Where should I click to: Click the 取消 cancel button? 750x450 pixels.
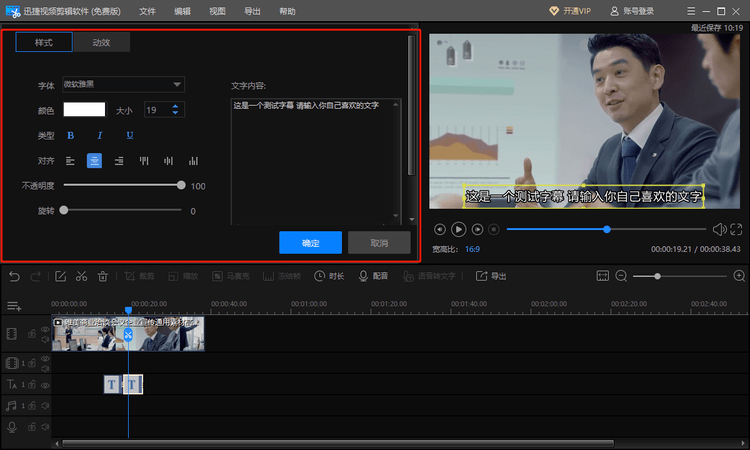pyautogui.click(x=379, y=243)
